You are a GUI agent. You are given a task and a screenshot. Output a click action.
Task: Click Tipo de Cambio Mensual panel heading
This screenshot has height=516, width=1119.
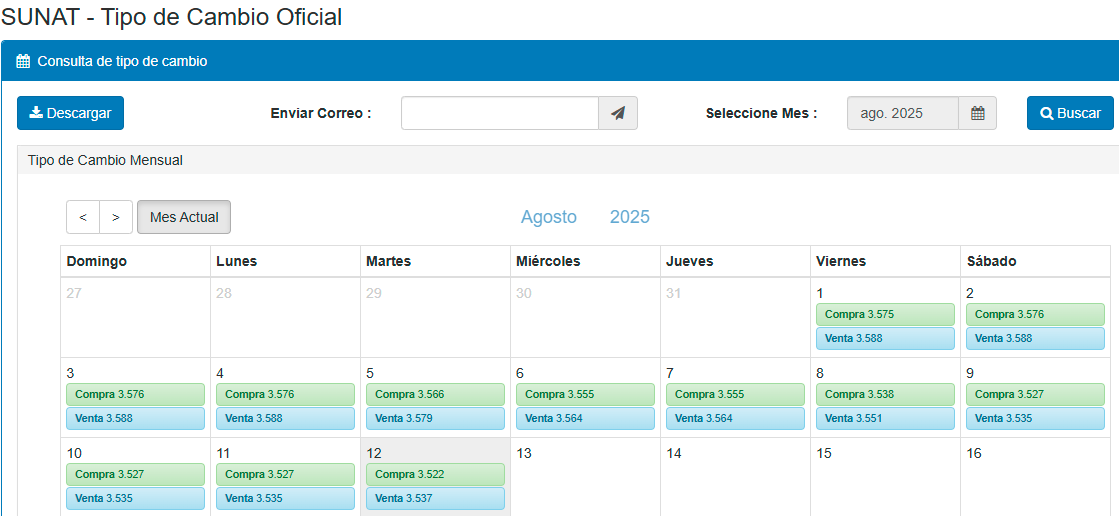105,161
